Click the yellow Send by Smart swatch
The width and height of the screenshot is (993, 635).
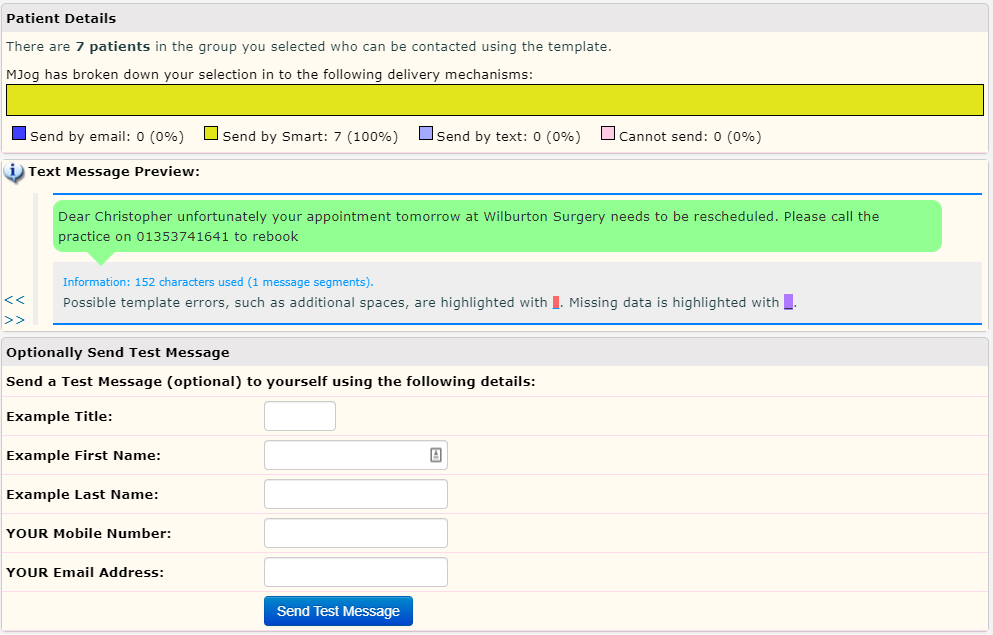[x=211, y=134]
